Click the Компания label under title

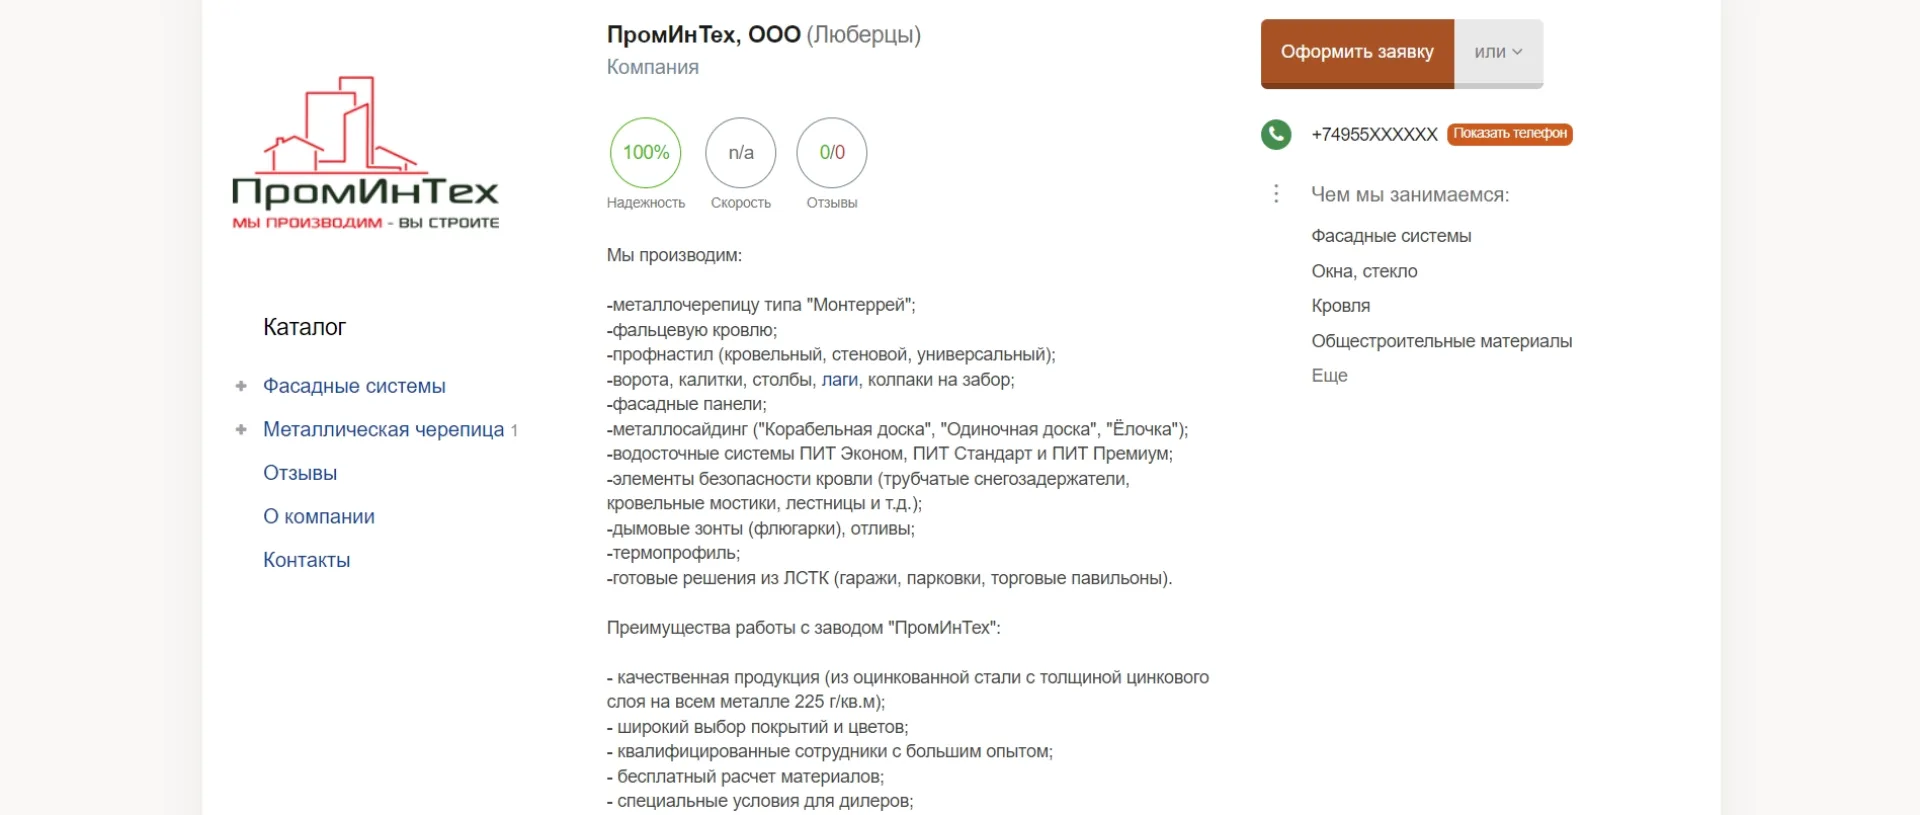(x=652, y=67)
